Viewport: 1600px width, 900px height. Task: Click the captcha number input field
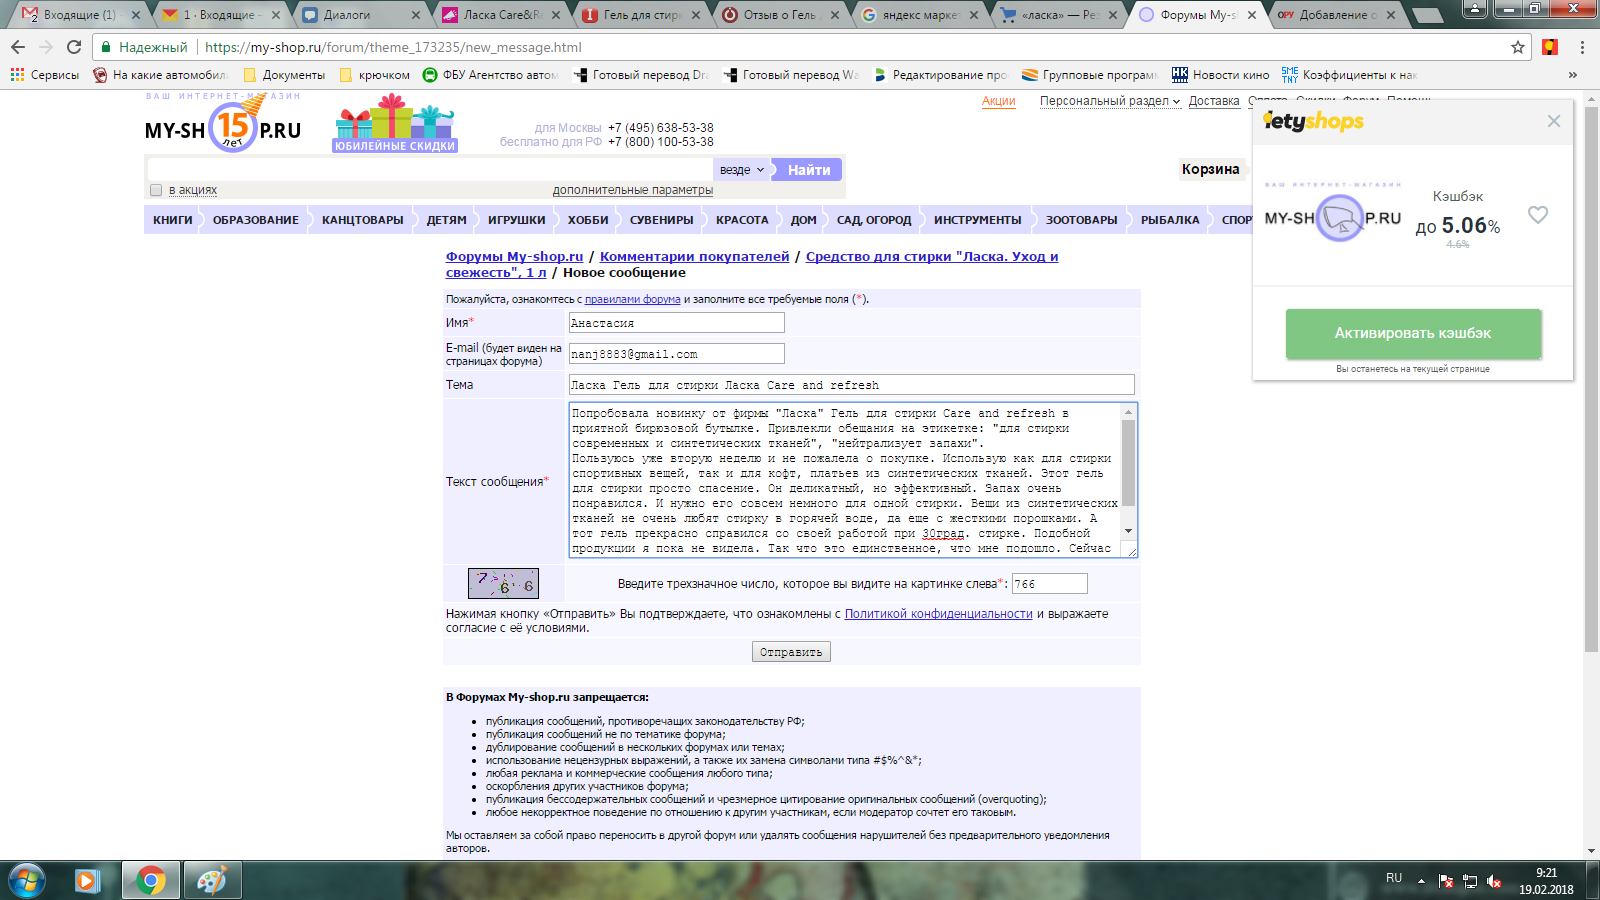[1049, 584]
